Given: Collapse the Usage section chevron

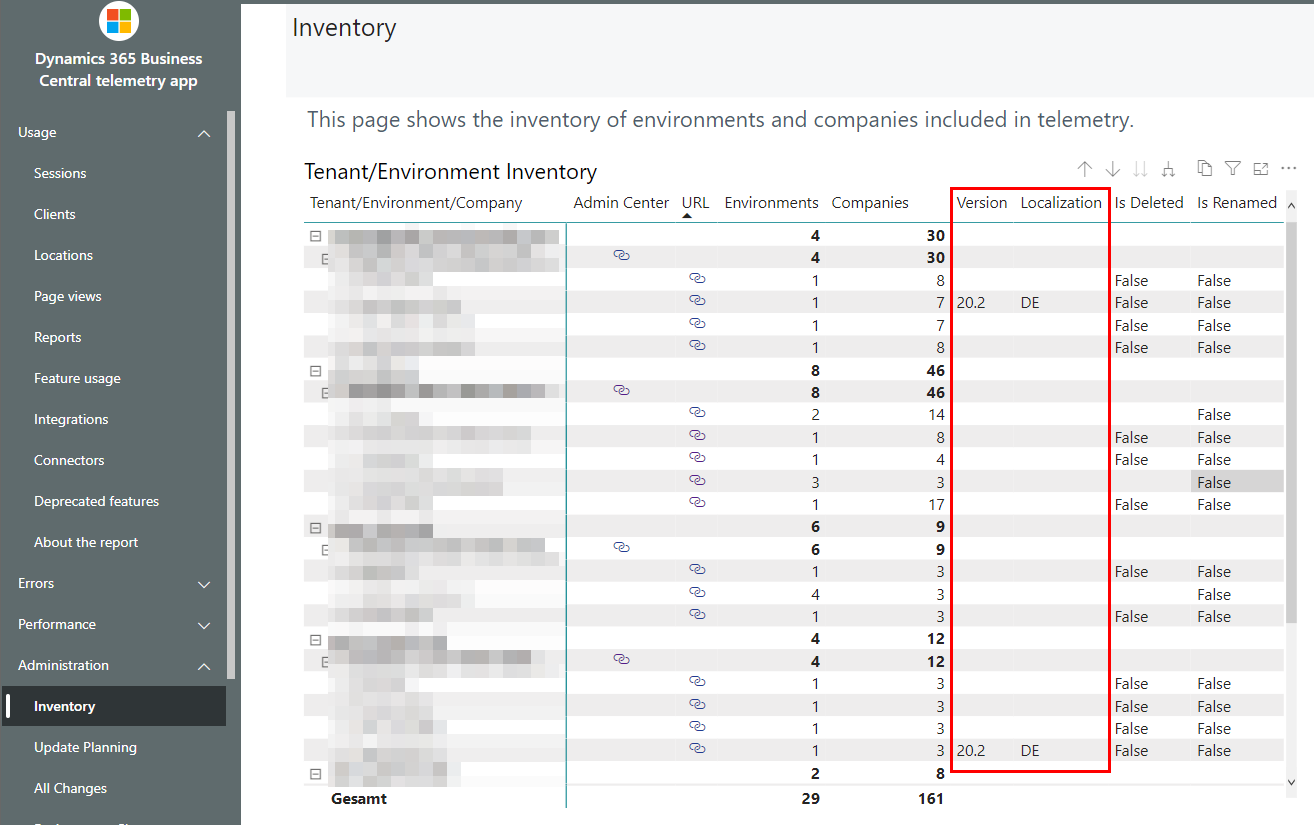Looking at the screenshot, I should pyautogui.click(x=204, y=132).
